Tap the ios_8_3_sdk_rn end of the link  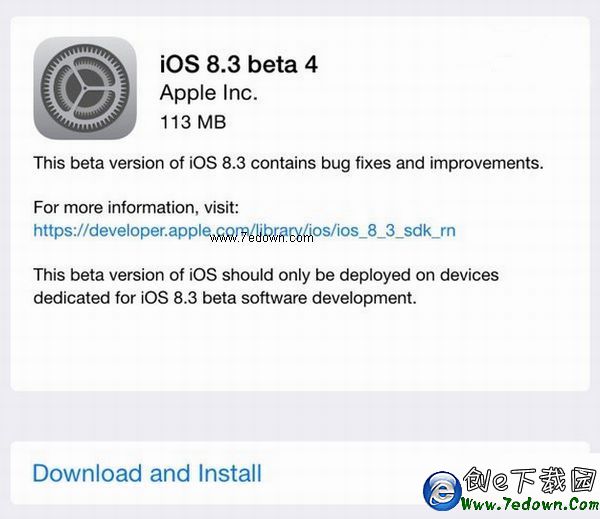click(x=396, y=230)
